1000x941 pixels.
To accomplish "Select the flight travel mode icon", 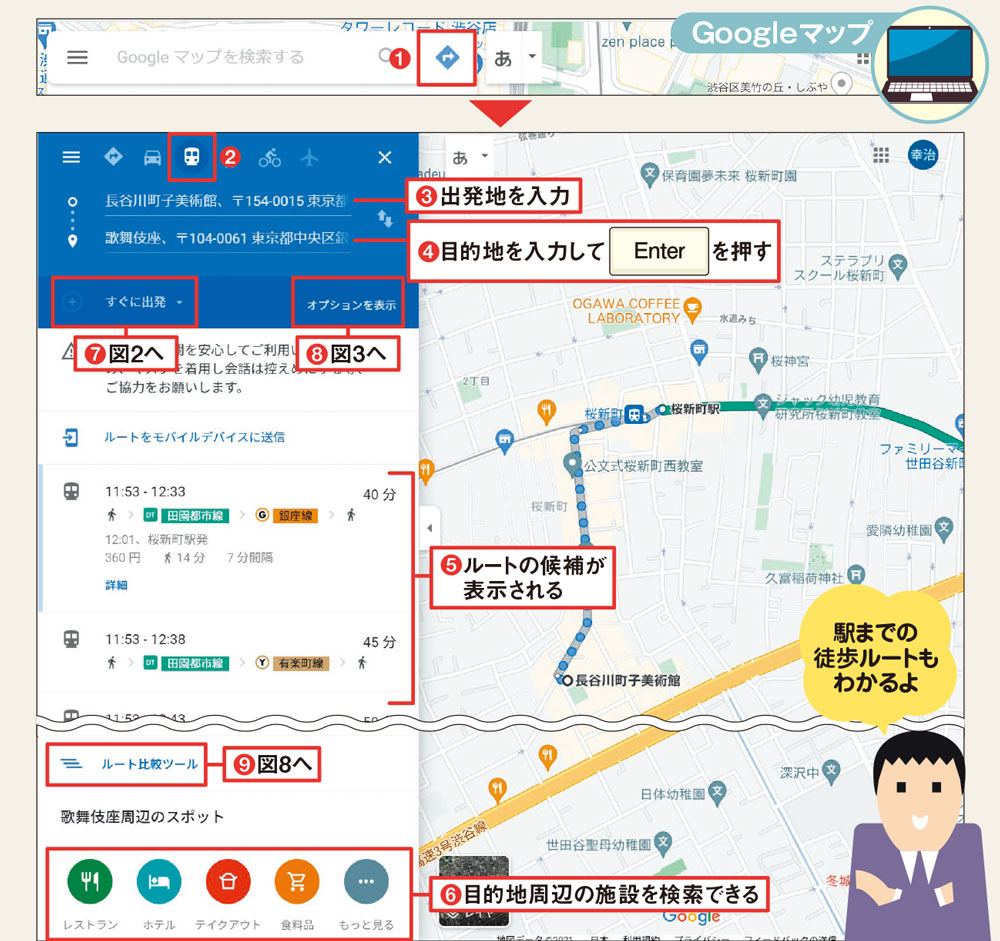I will (310, 157).
